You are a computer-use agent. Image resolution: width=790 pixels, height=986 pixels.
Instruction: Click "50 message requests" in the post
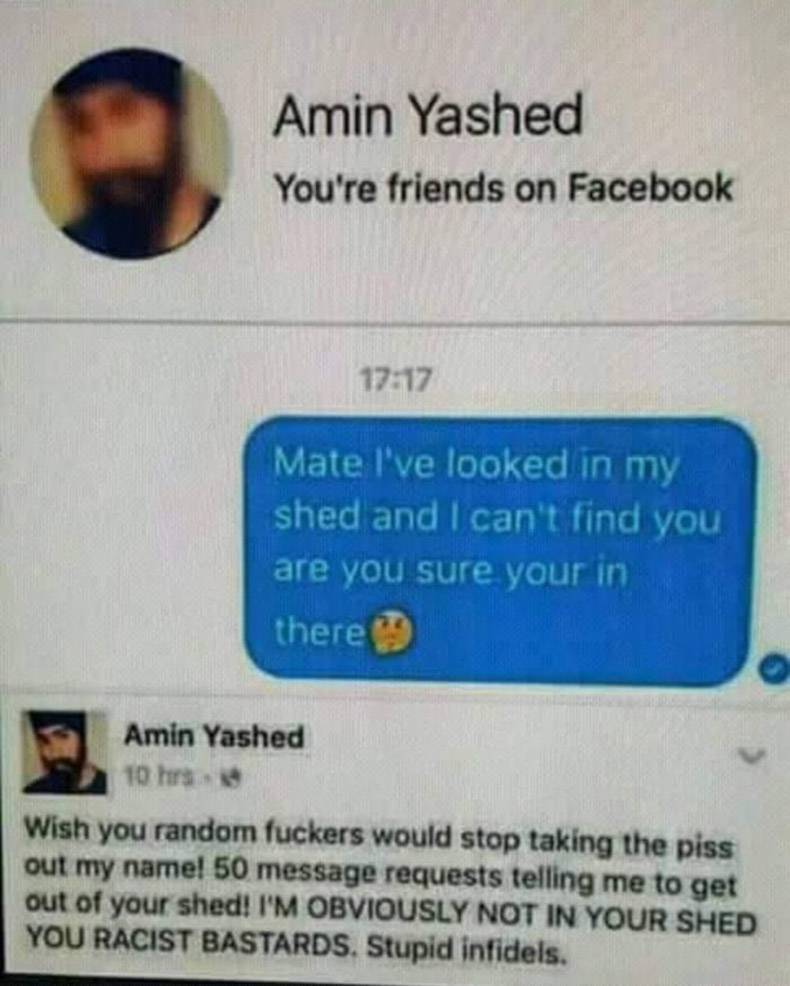click(358, 873)
